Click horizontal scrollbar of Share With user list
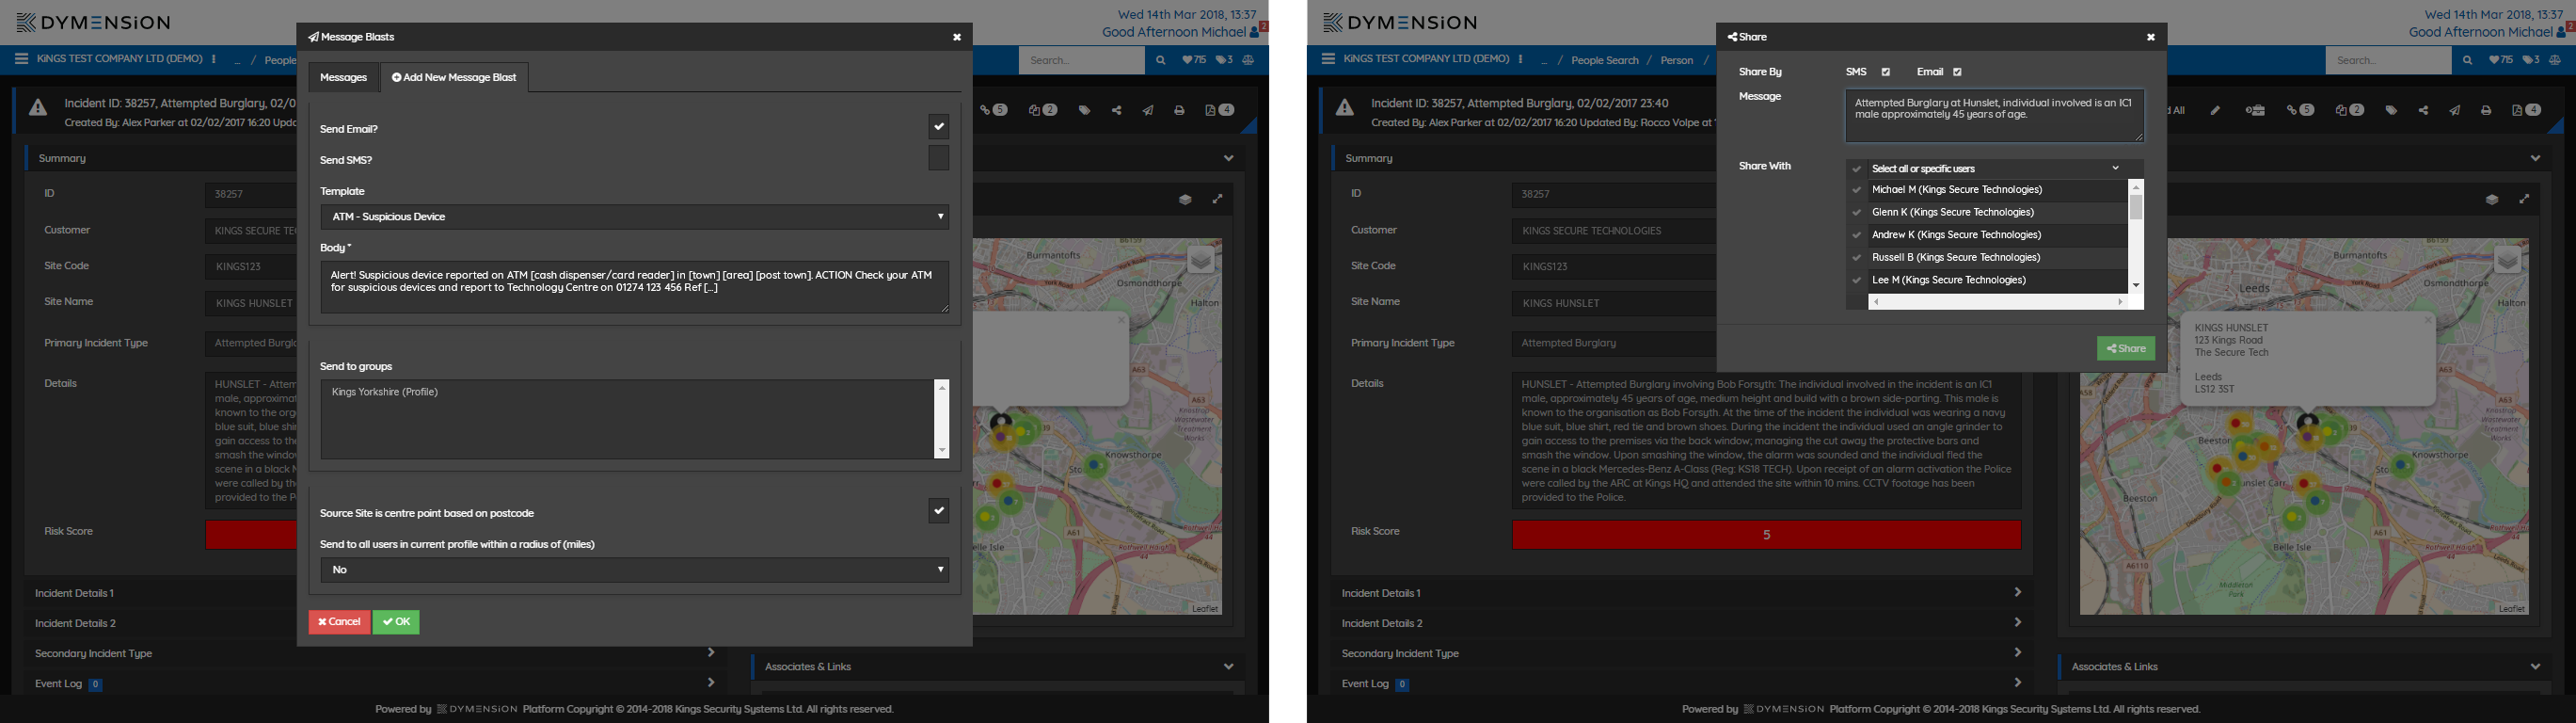The height and width of the screenshot is (723, 2576). pos(1997,302)
